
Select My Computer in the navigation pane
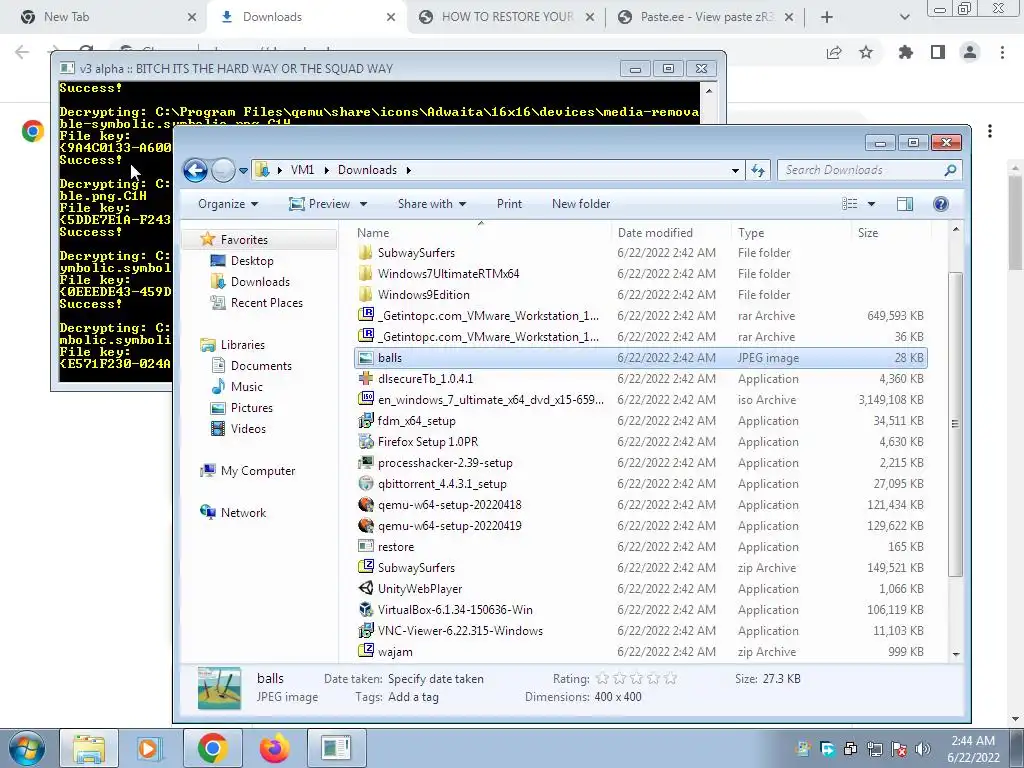(257, 471)
